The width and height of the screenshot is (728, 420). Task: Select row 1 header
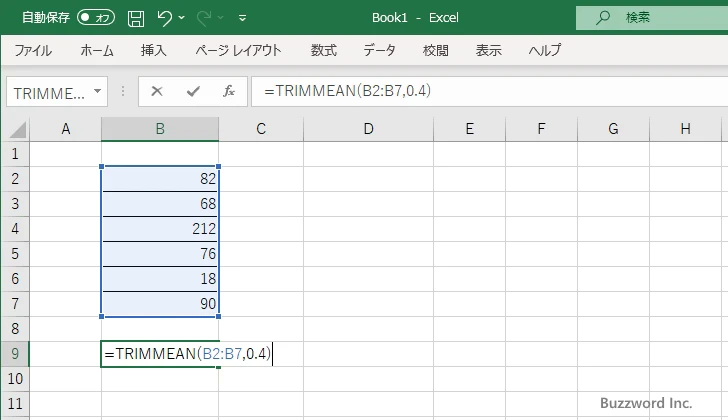15,154
